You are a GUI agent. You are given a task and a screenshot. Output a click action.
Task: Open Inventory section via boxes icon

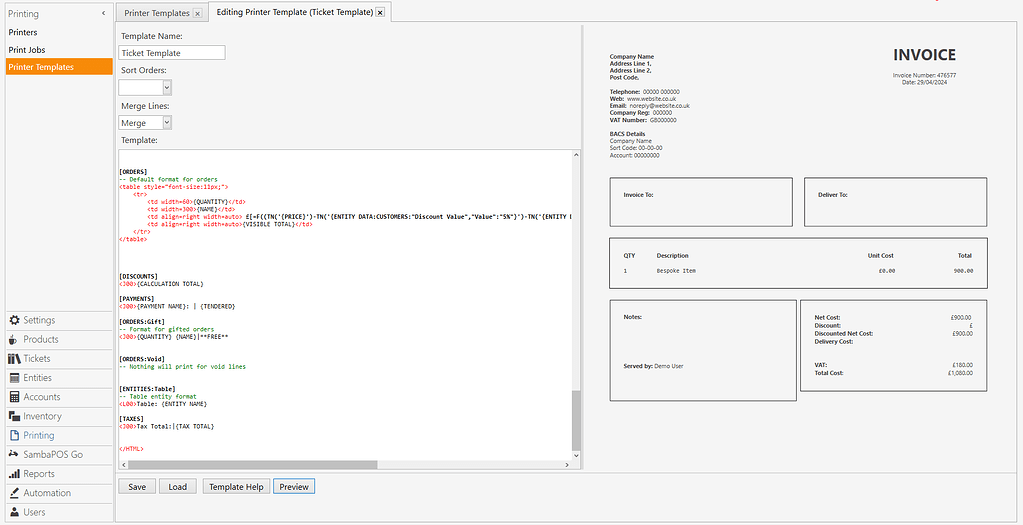point(14,416)
